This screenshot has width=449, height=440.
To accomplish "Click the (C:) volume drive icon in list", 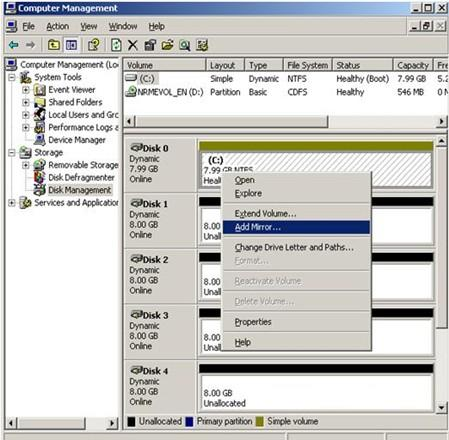I will pyautogui.click(x=131, y=78).
